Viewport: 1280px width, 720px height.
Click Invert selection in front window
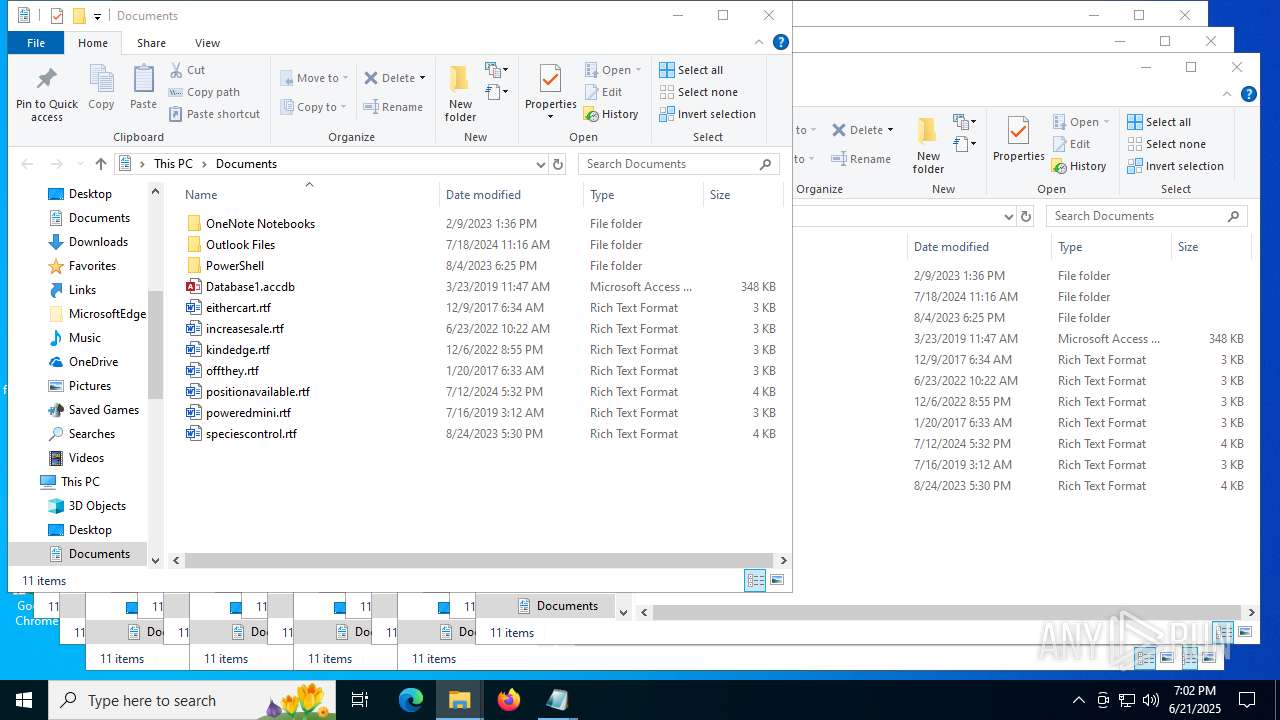click(707, 114)
